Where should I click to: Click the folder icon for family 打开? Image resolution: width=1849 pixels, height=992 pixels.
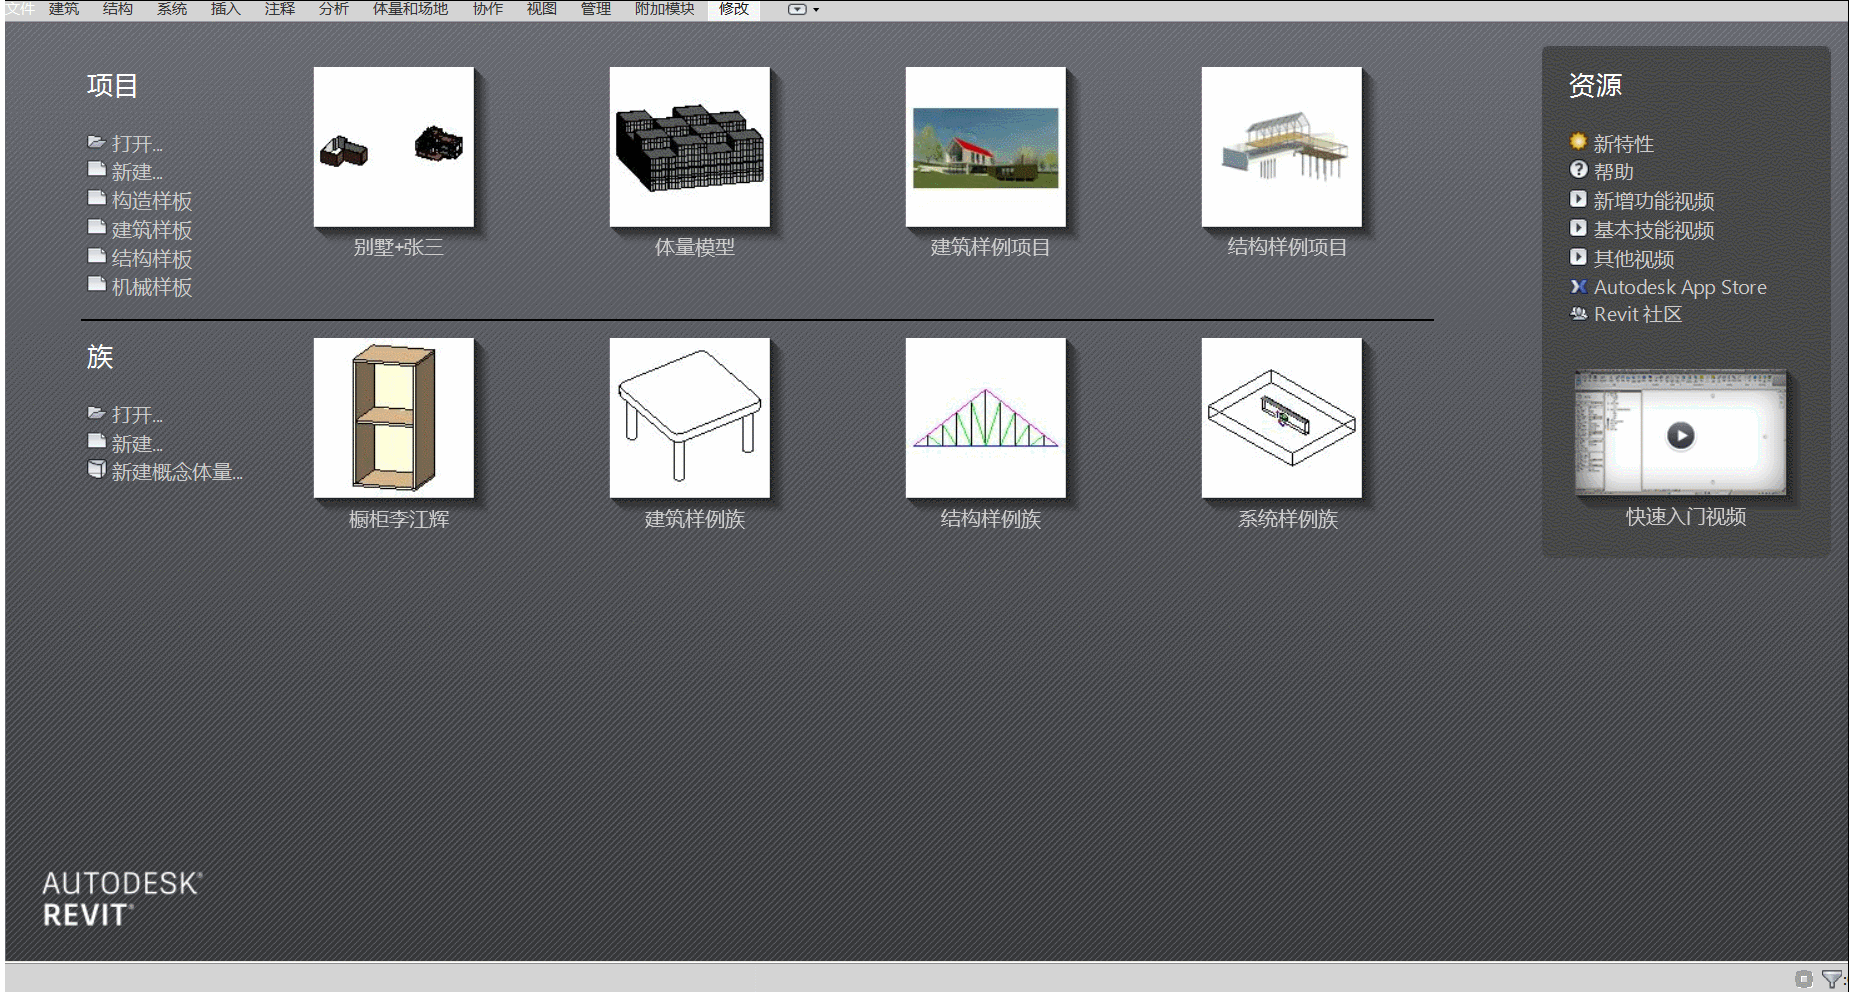tap(96, 413)
